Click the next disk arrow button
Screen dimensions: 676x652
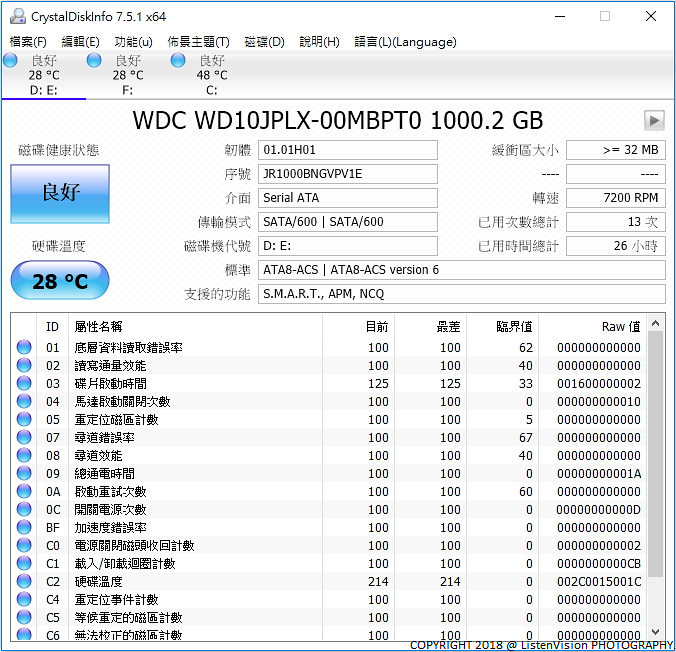point(654,120)
